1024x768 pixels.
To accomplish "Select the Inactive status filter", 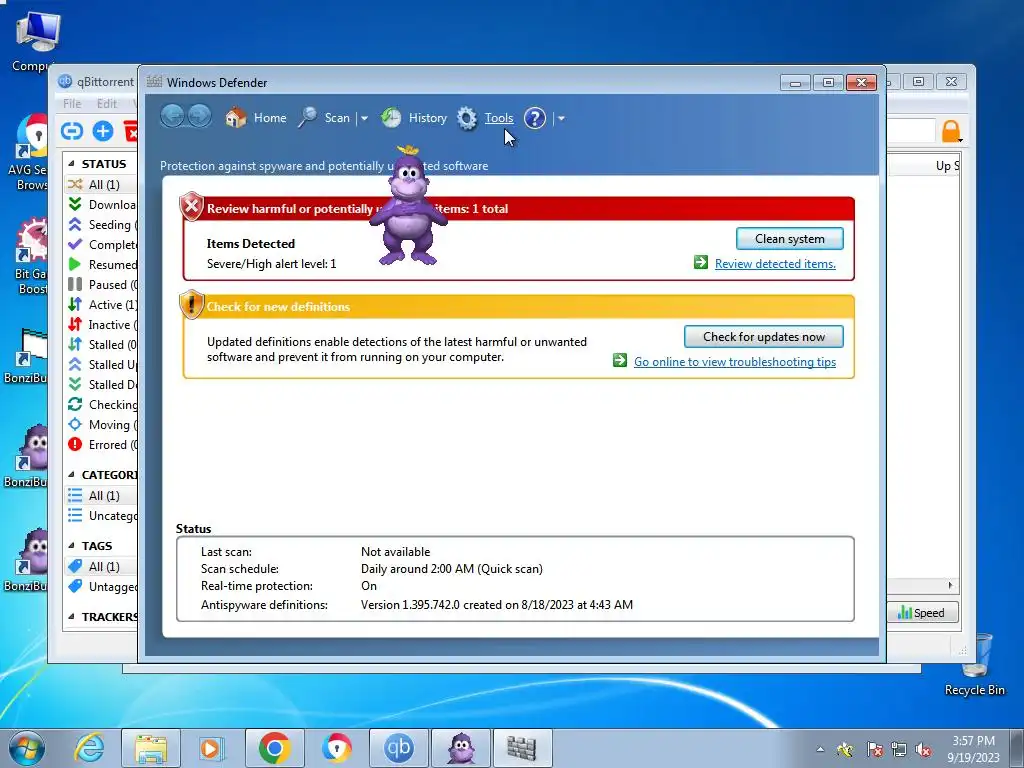I will pos(101,325).
